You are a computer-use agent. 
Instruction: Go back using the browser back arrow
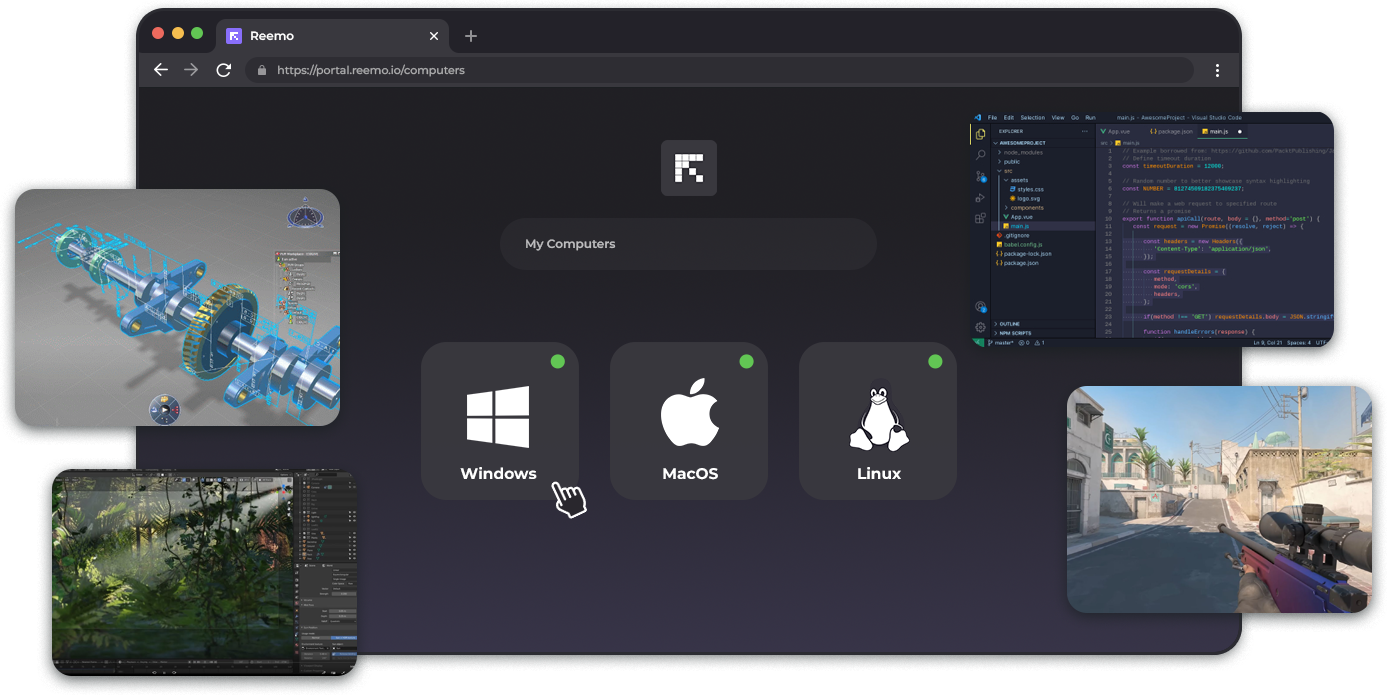pos(160,70)
